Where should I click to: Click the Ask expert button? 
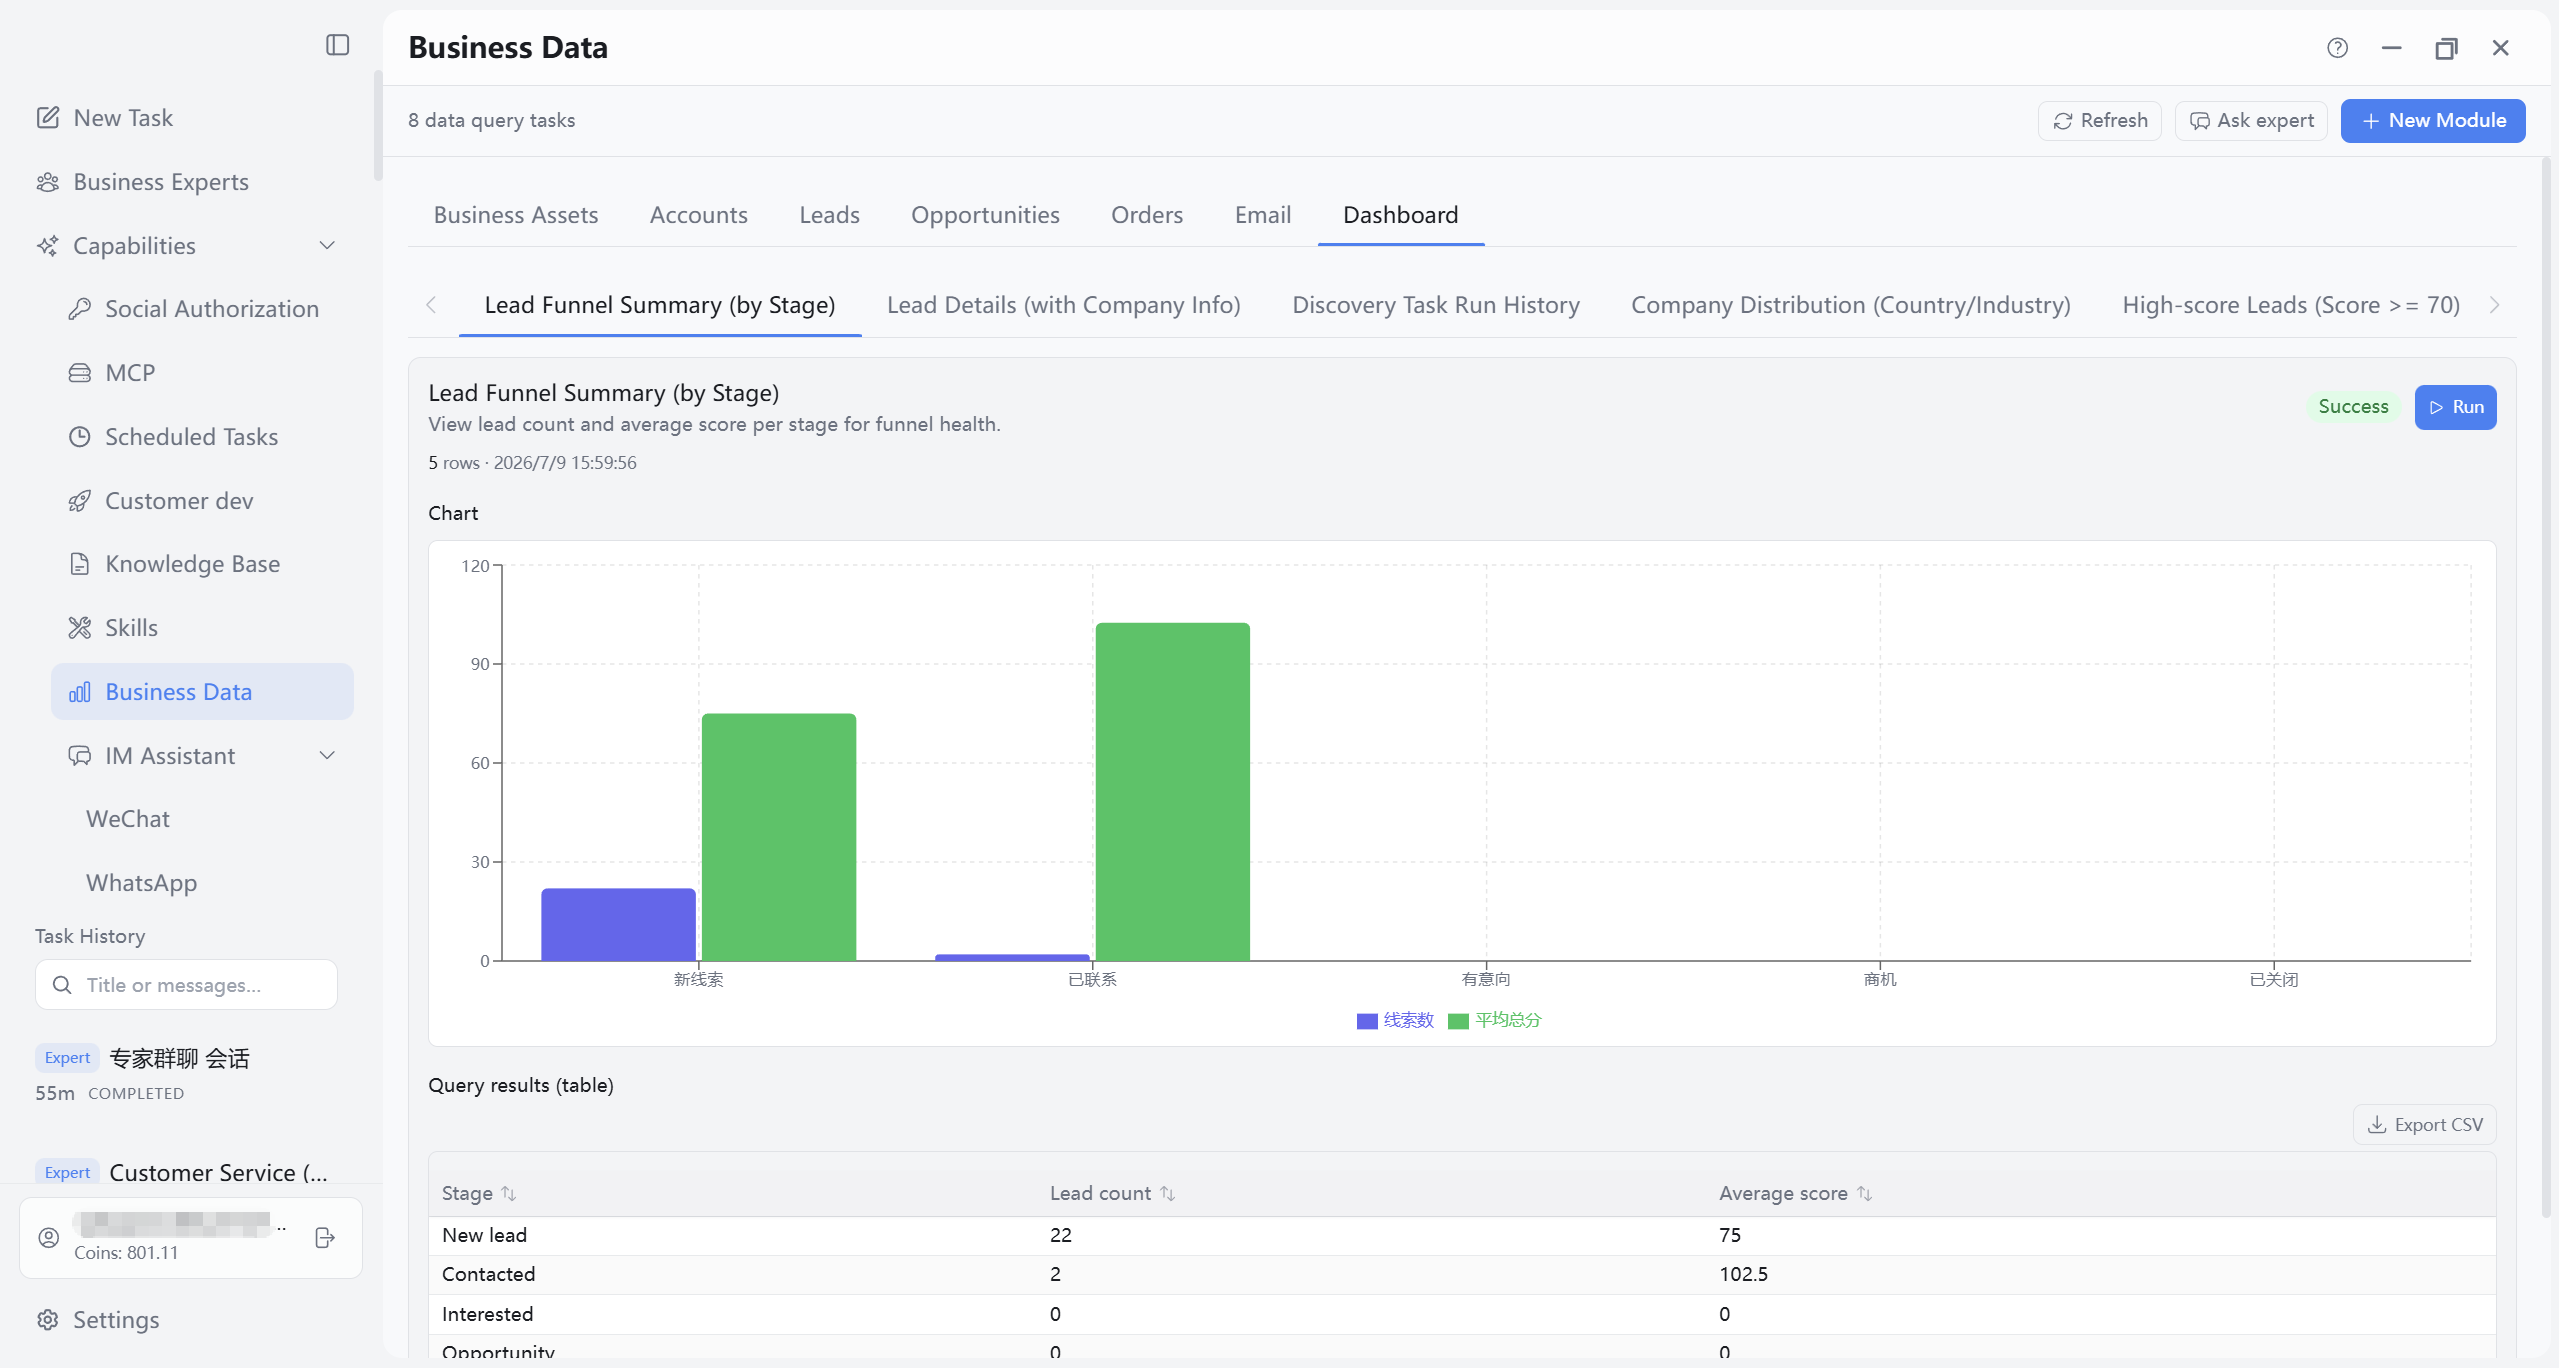pyautogui.click(x=2252, y=121)
